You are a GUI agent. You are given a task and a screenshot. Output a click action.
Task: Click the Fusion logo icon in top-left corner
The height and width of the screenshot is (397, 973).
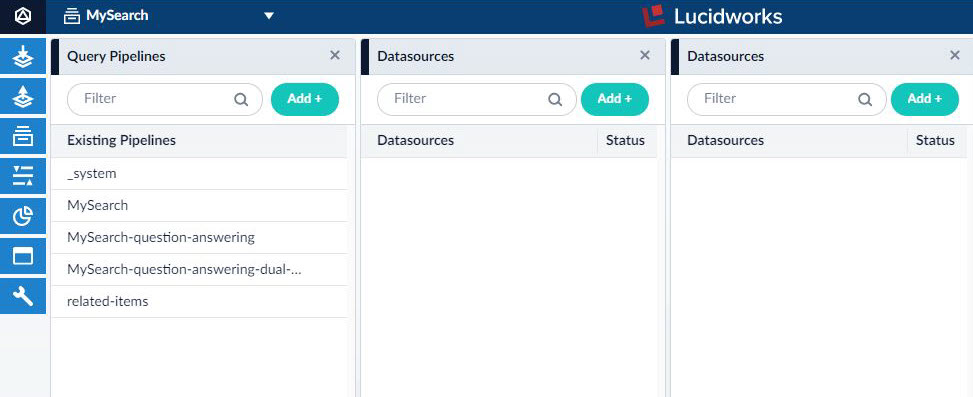(x=22, y=16)
